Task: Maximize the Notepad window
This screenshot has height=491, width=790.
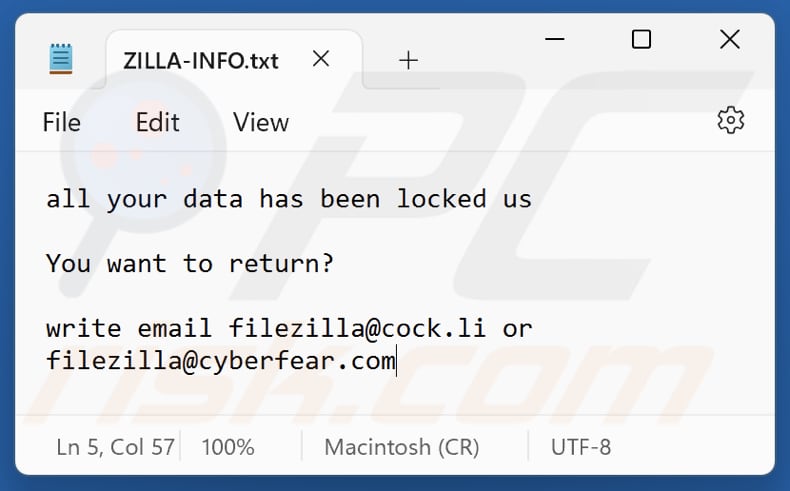Action: coord(642,40)
